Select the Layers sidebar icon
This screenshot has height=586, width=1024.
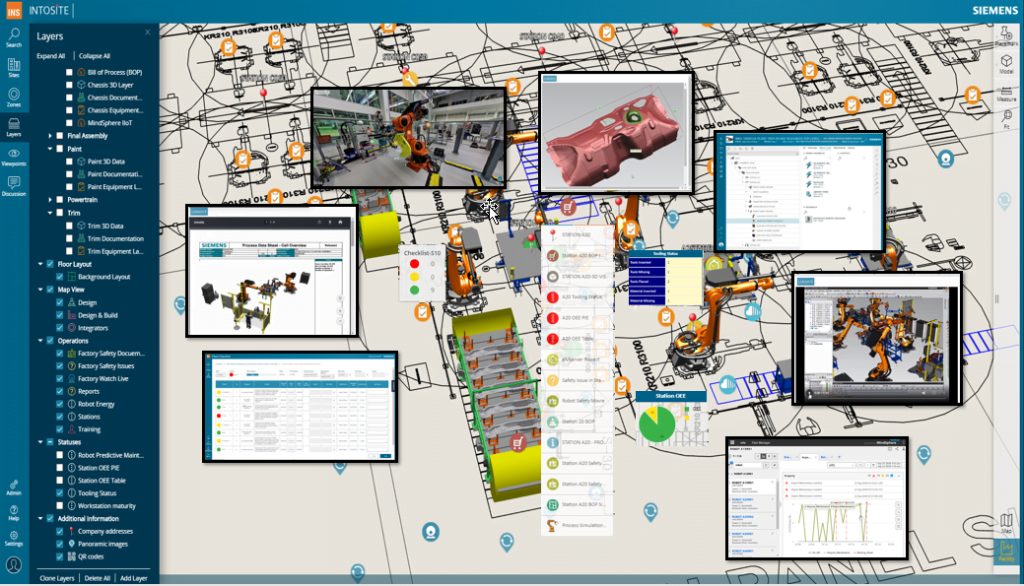[14, 127]
